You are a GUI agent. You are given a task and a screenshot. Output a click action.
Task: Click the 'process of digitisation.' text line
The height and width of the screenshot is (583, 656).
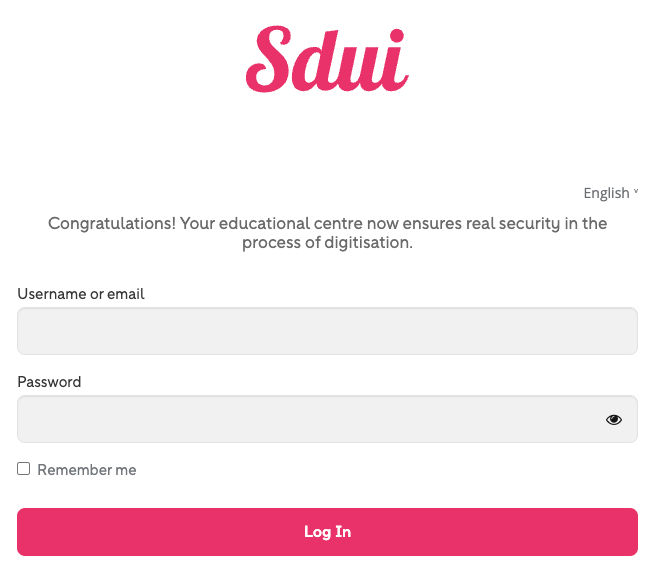pyautogui.click(x=327, y=243)
